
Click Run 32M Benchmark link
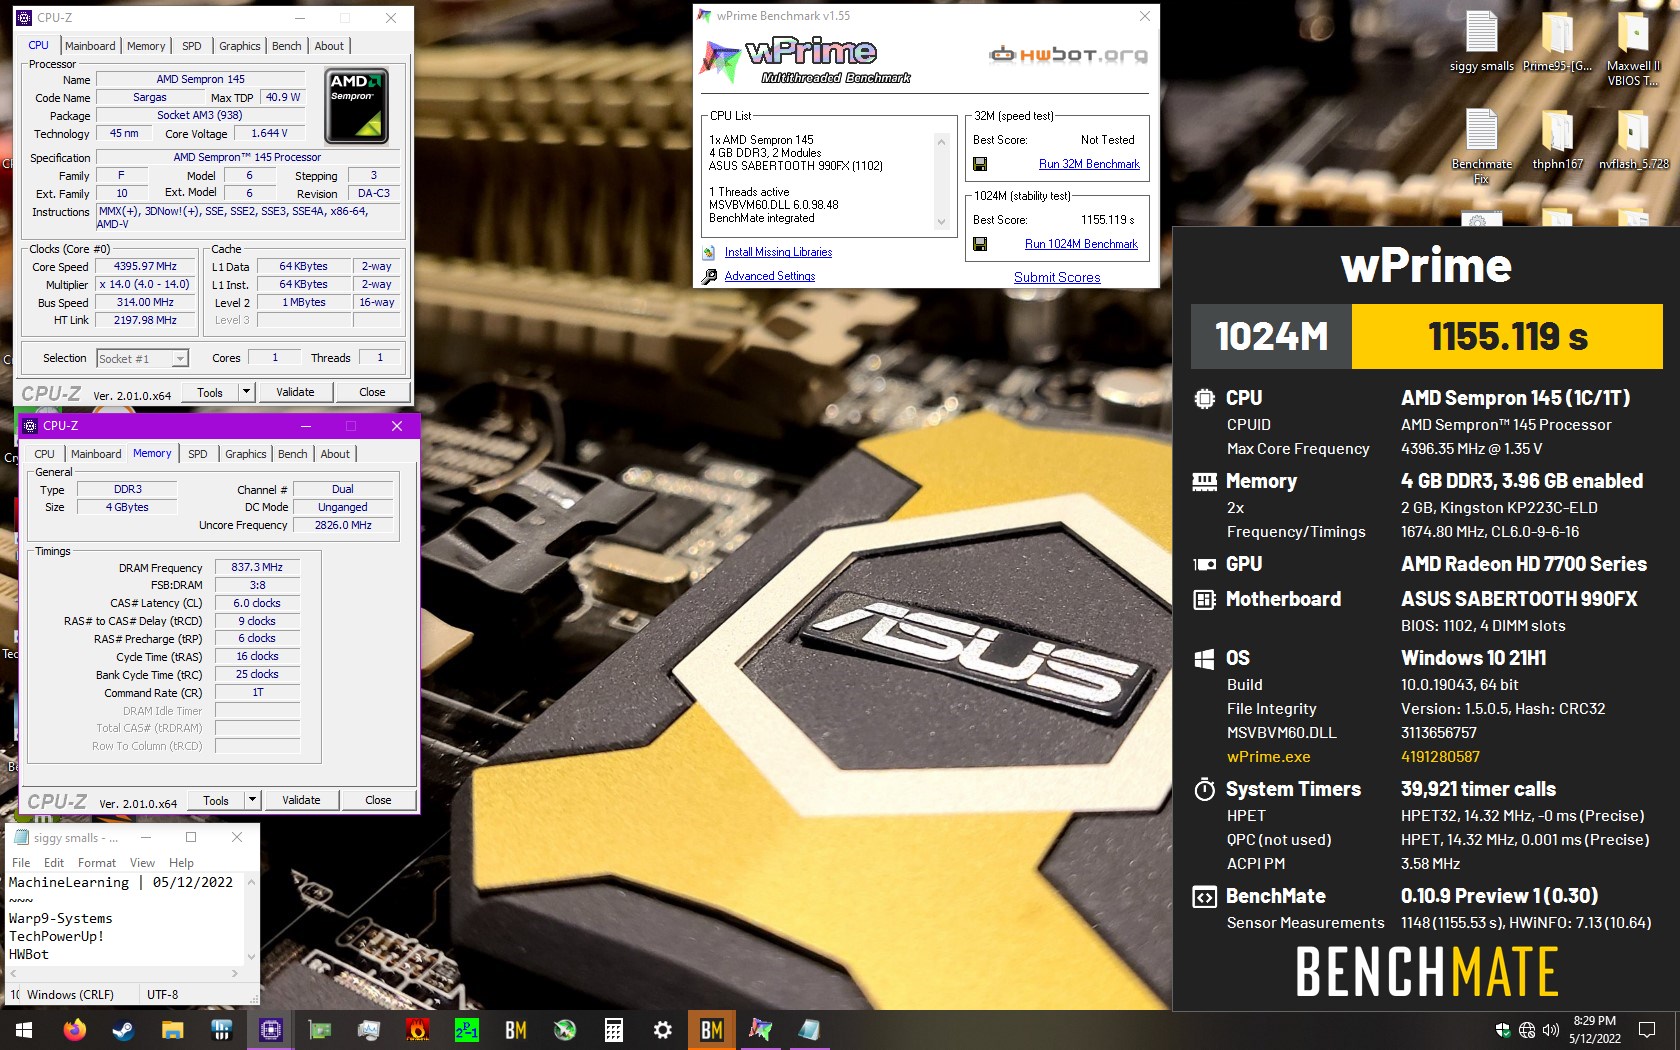(x=1089, y=164)
